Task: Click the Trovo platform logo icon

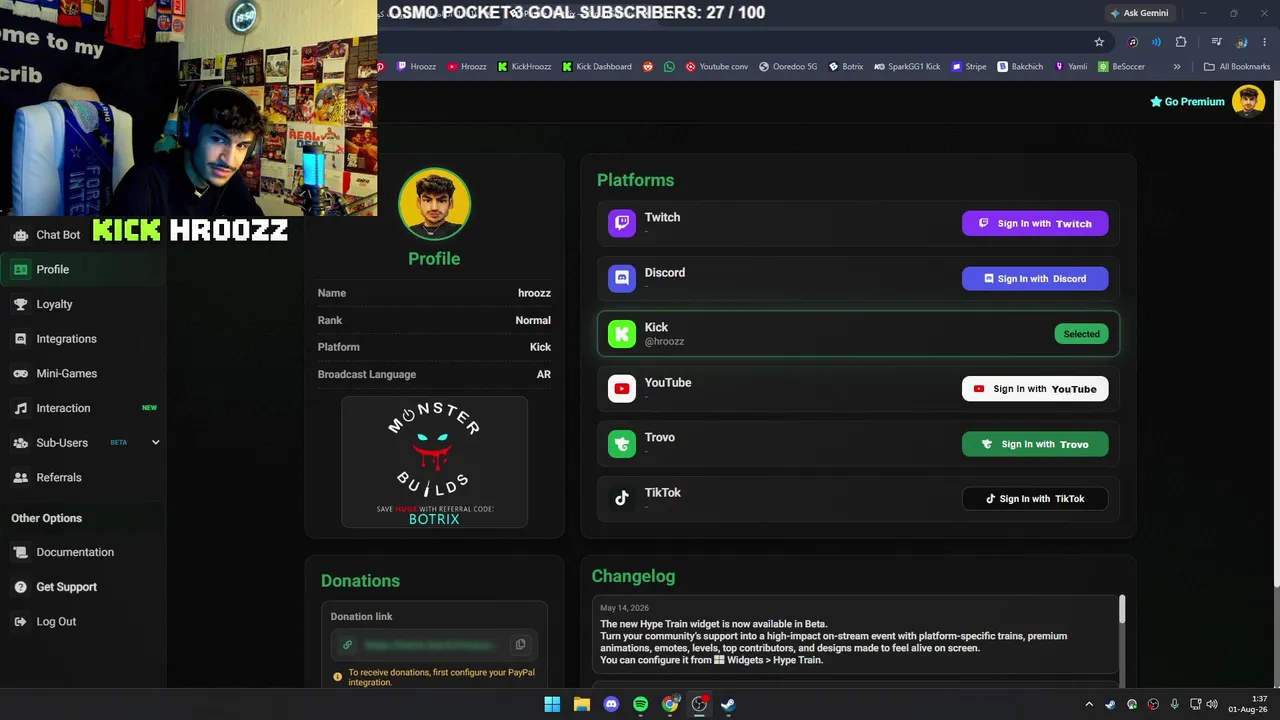Action: (x=622, y=444)
